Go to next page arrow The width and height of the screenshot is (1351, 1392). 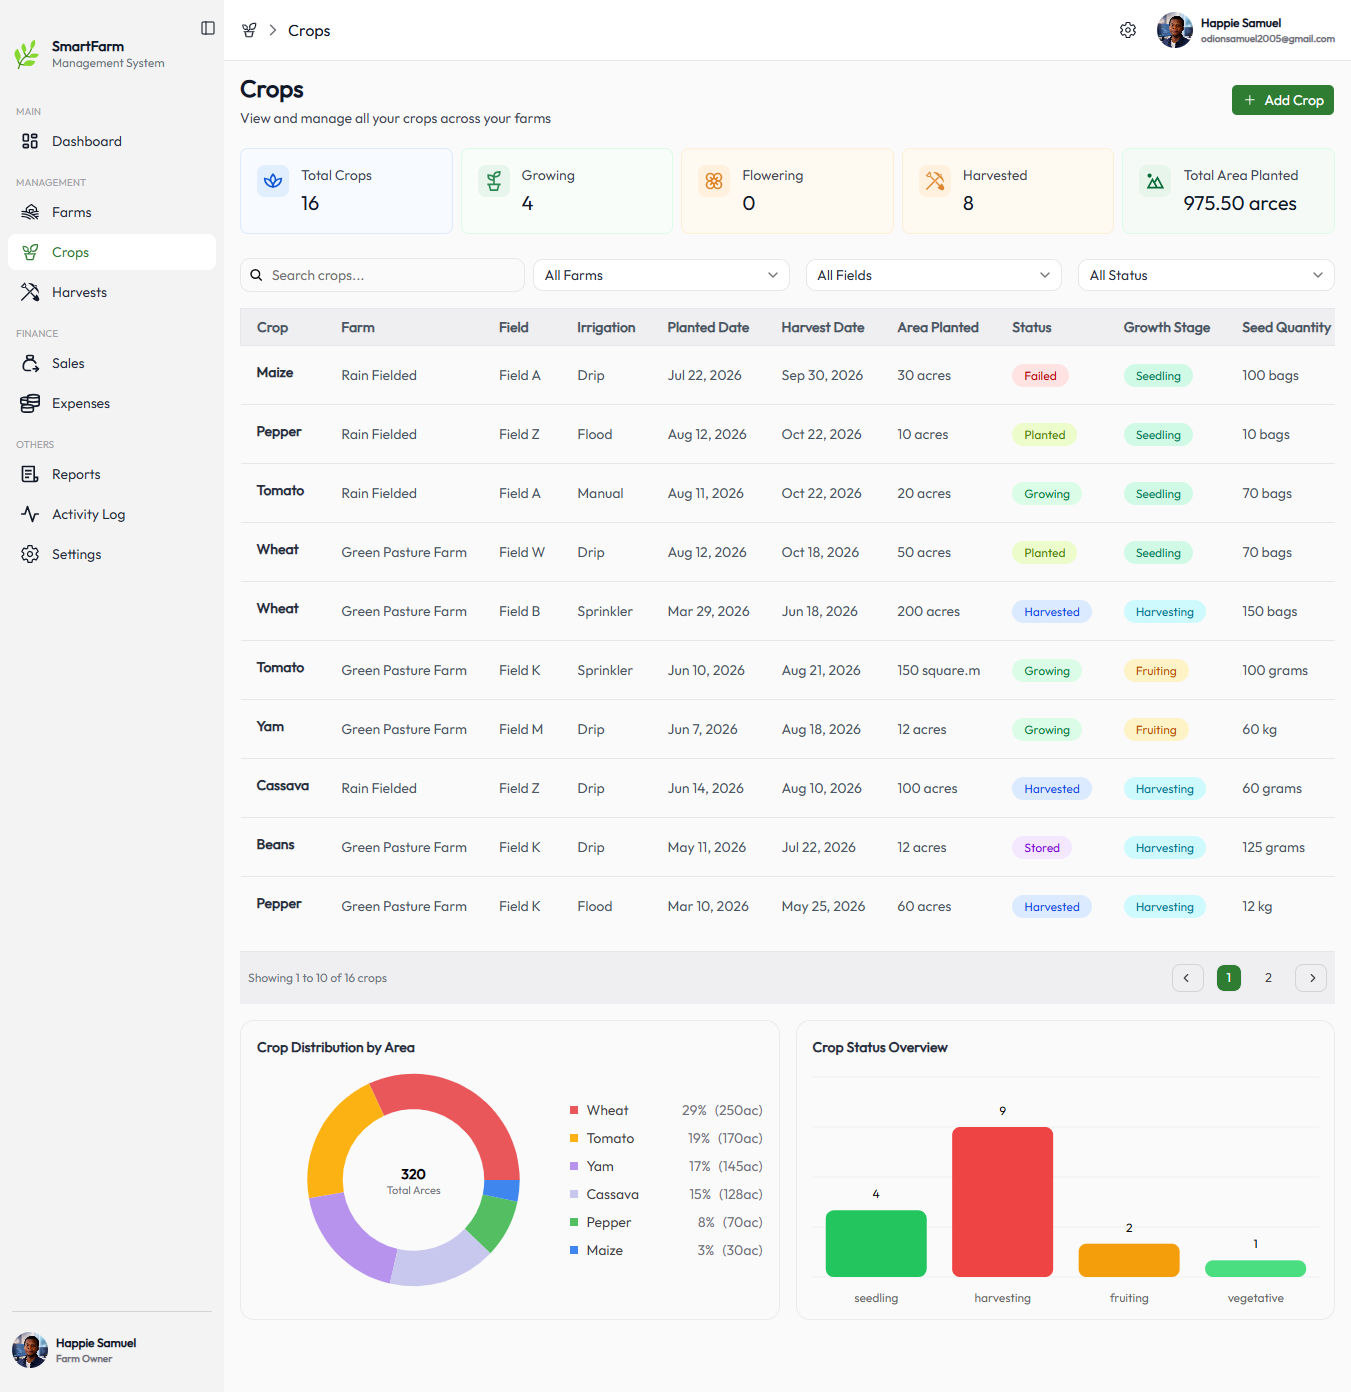click(x=1311, y=978)
